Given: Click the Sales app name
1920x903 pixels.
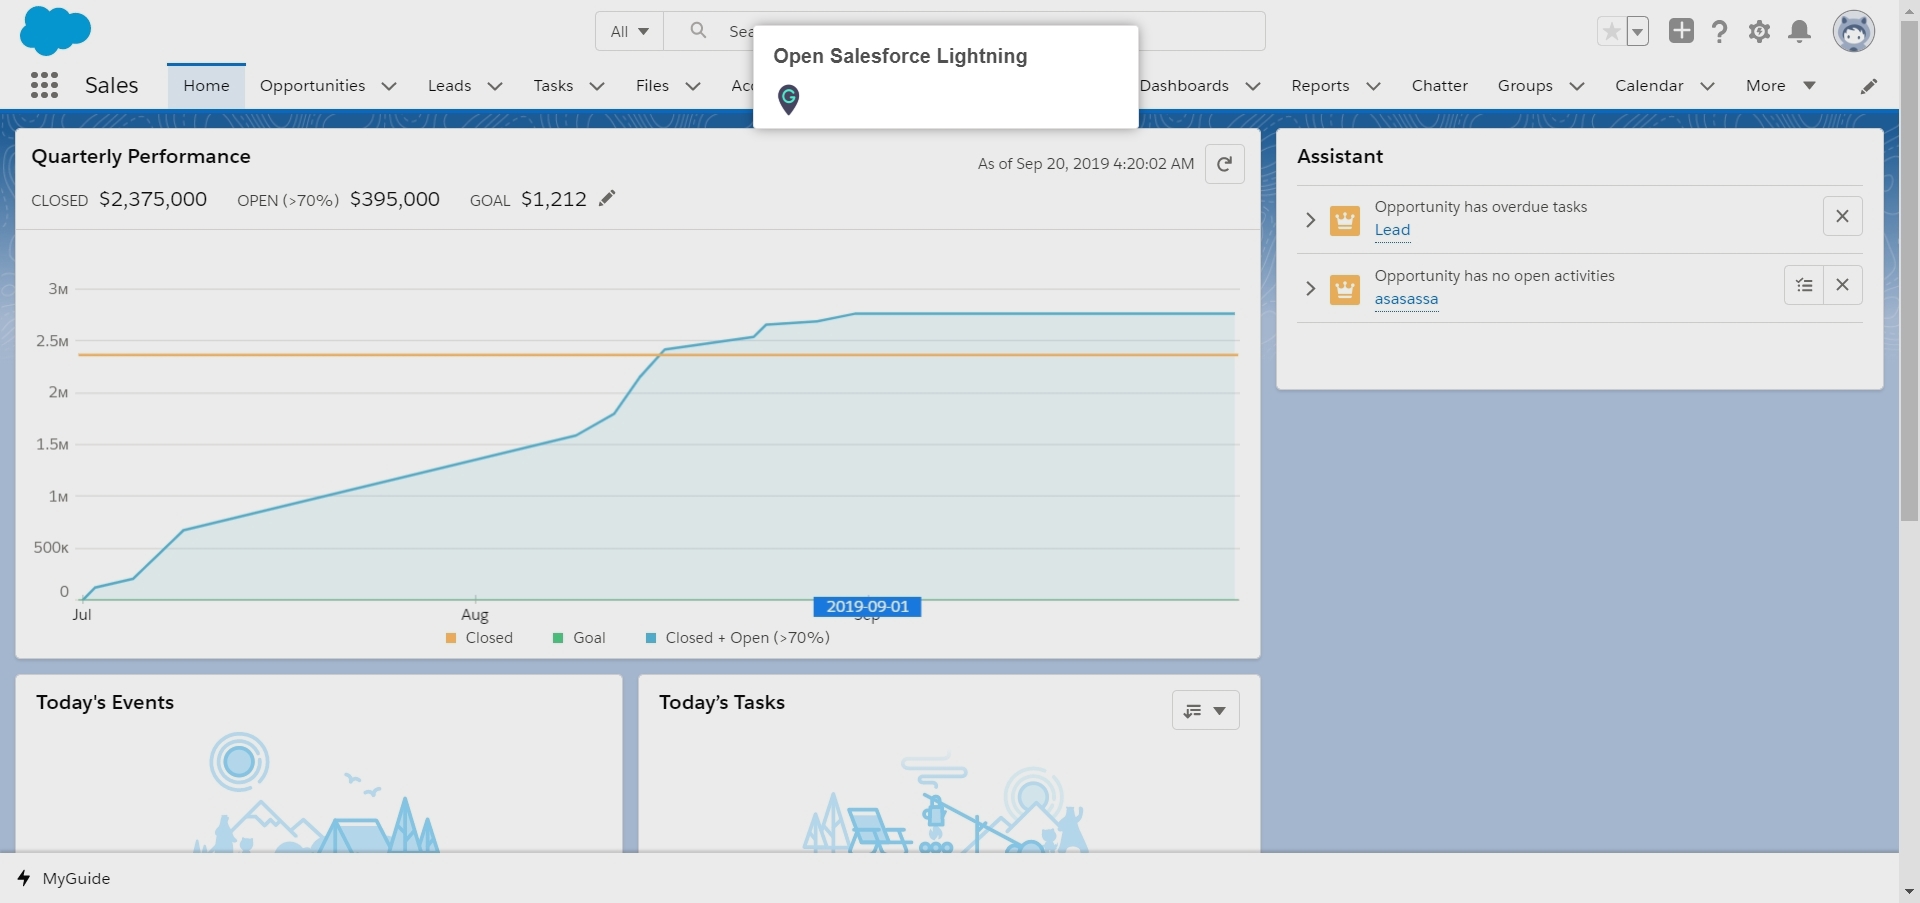Looking at the screenshot, I should (111, 86).
